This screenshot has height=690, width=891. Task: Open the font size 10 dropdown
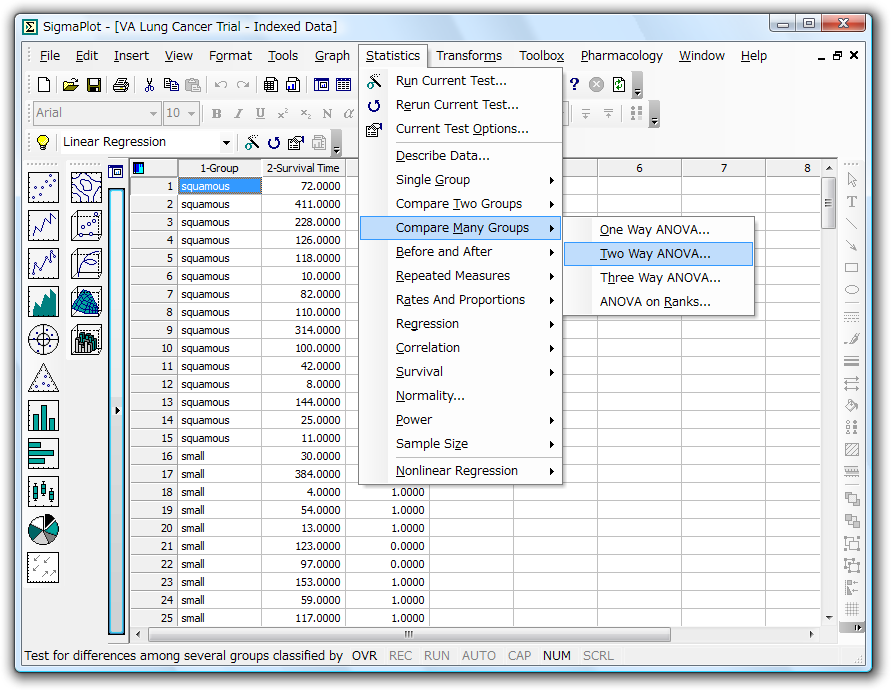click(191, 114)
